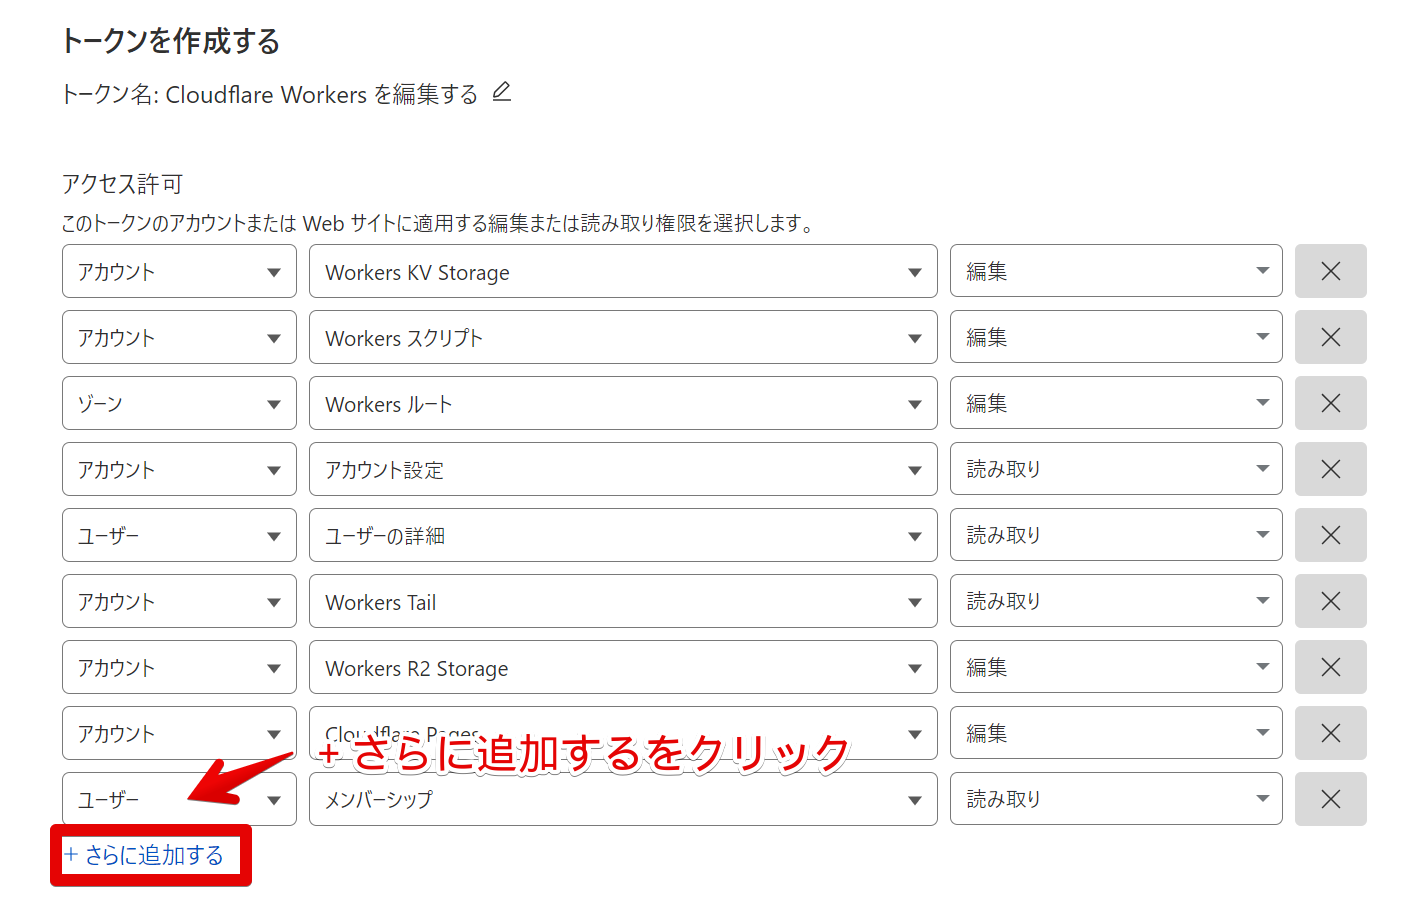Image resolution: width=1419 pixels, height=904 pixels.
Task: Remove the アカウント設定 permission row
Action: coord(1330,469)
